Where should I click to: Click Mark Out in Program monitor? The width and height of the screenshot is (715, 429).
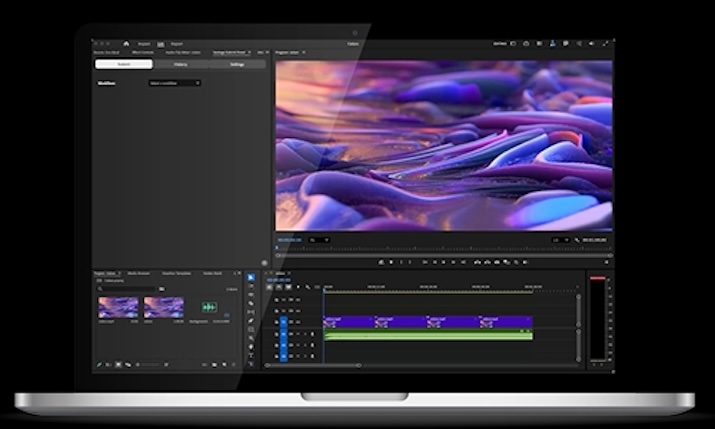coord(410,262)
